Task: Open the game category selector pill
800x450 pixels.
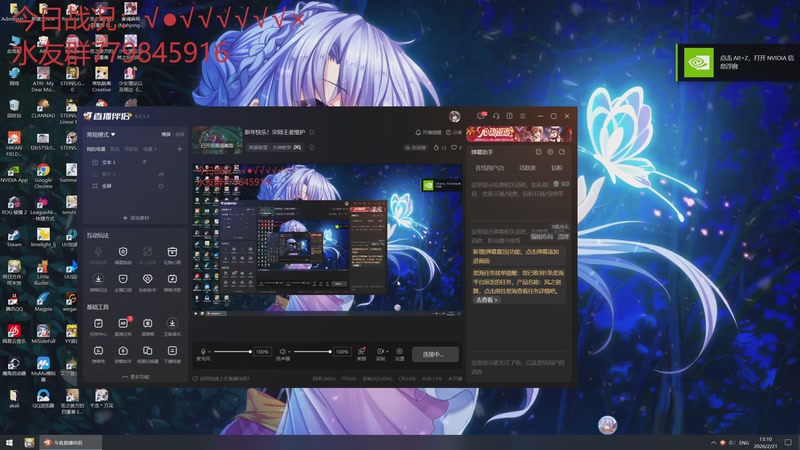Action: (x=274, y=147)
